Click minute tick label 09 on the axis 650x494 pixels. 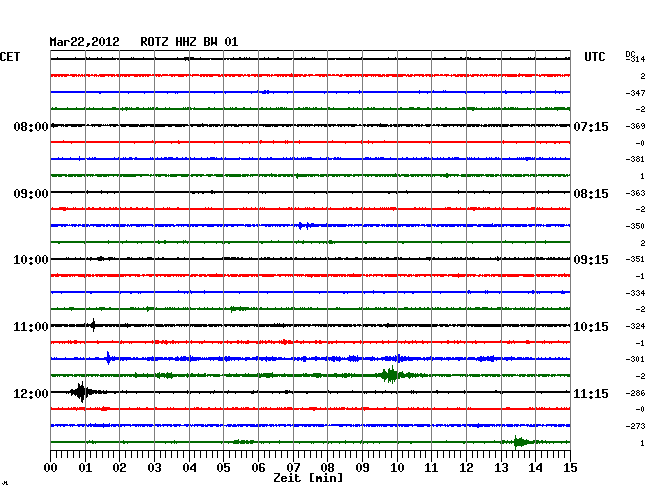click(362, 467)
